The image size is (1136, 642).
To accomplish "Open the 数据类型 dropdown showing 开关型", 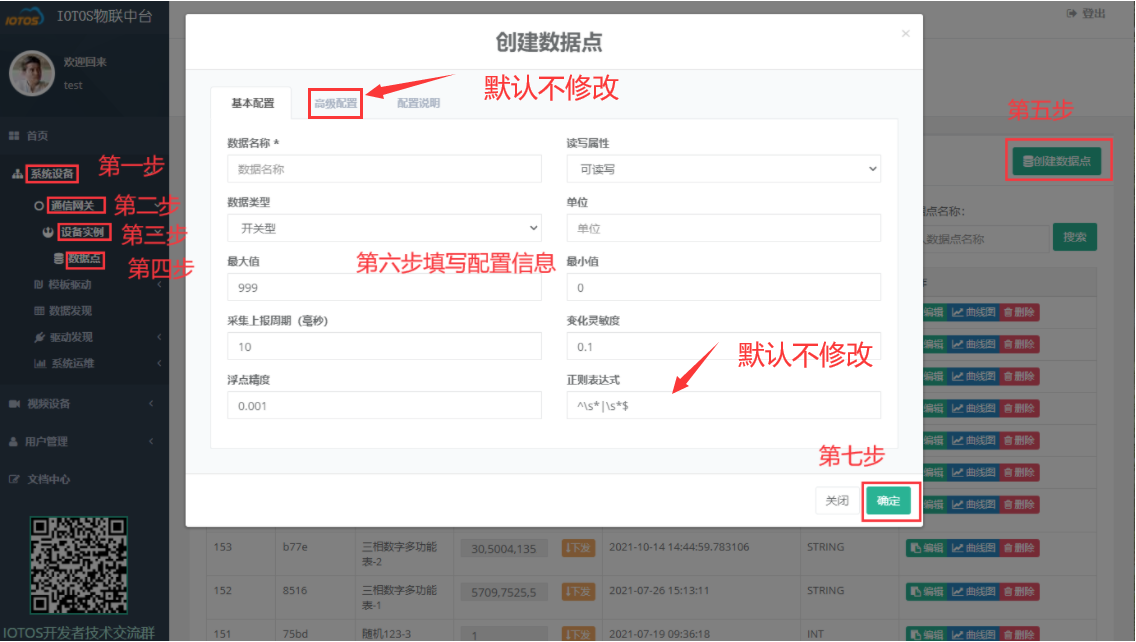I will click(x=384, y=228).
